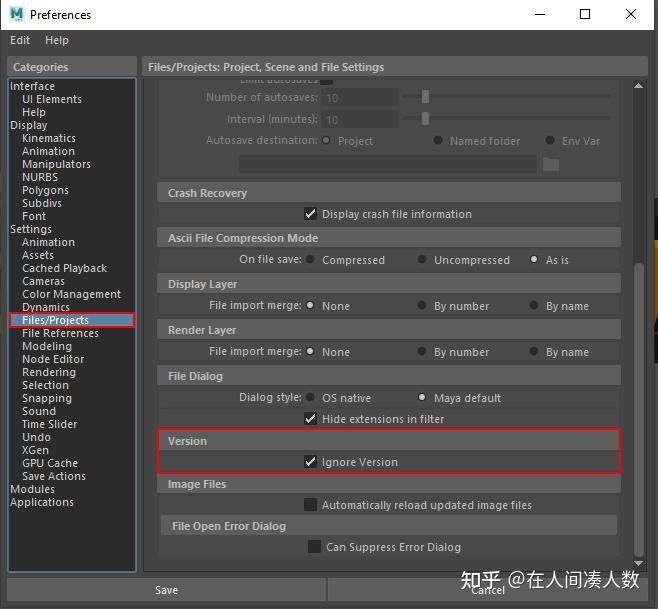The image size is (658, 609).
Task: Select Selection category
Action: click(x=45, y=385)
